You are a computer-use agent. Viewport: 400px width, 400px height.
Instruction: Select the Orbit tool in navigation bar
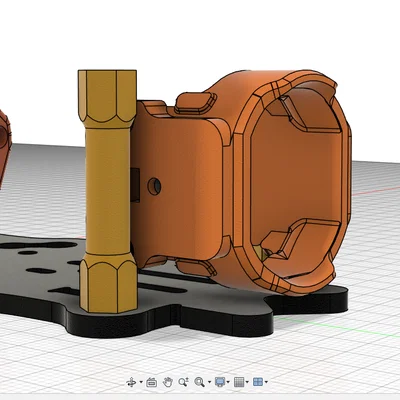(131, 382)
